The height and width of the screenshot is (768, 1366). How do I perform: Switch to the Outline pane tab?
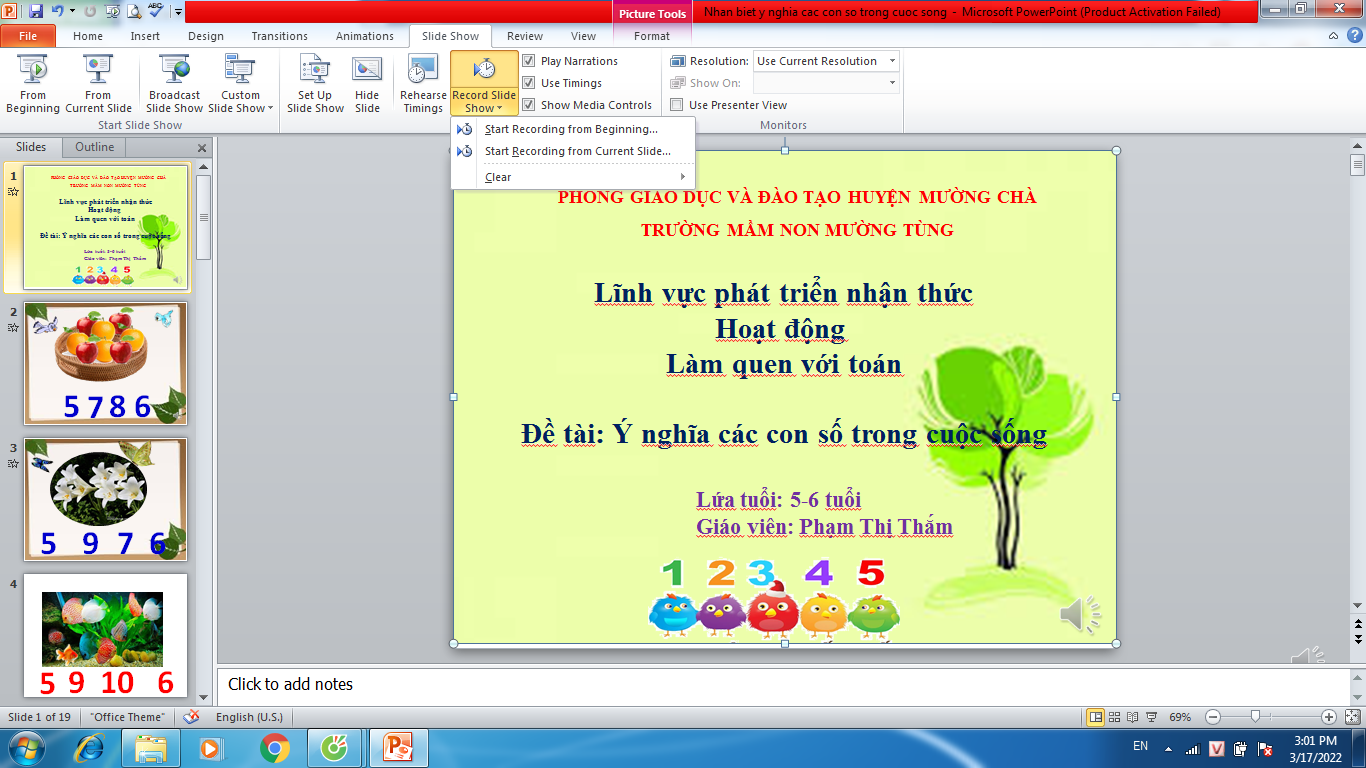95,147
